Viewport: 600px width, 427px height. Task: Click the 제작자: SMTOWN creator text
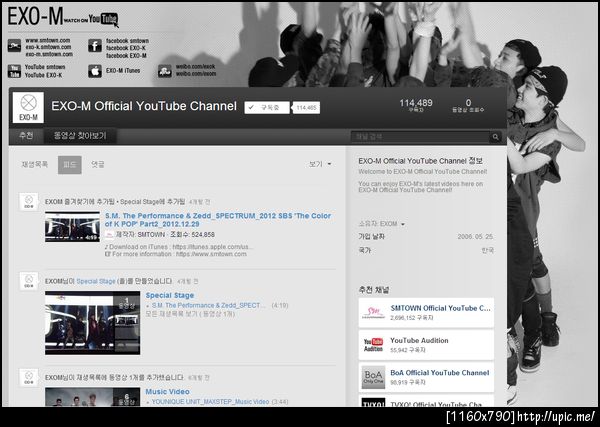(x=140, y=235)
